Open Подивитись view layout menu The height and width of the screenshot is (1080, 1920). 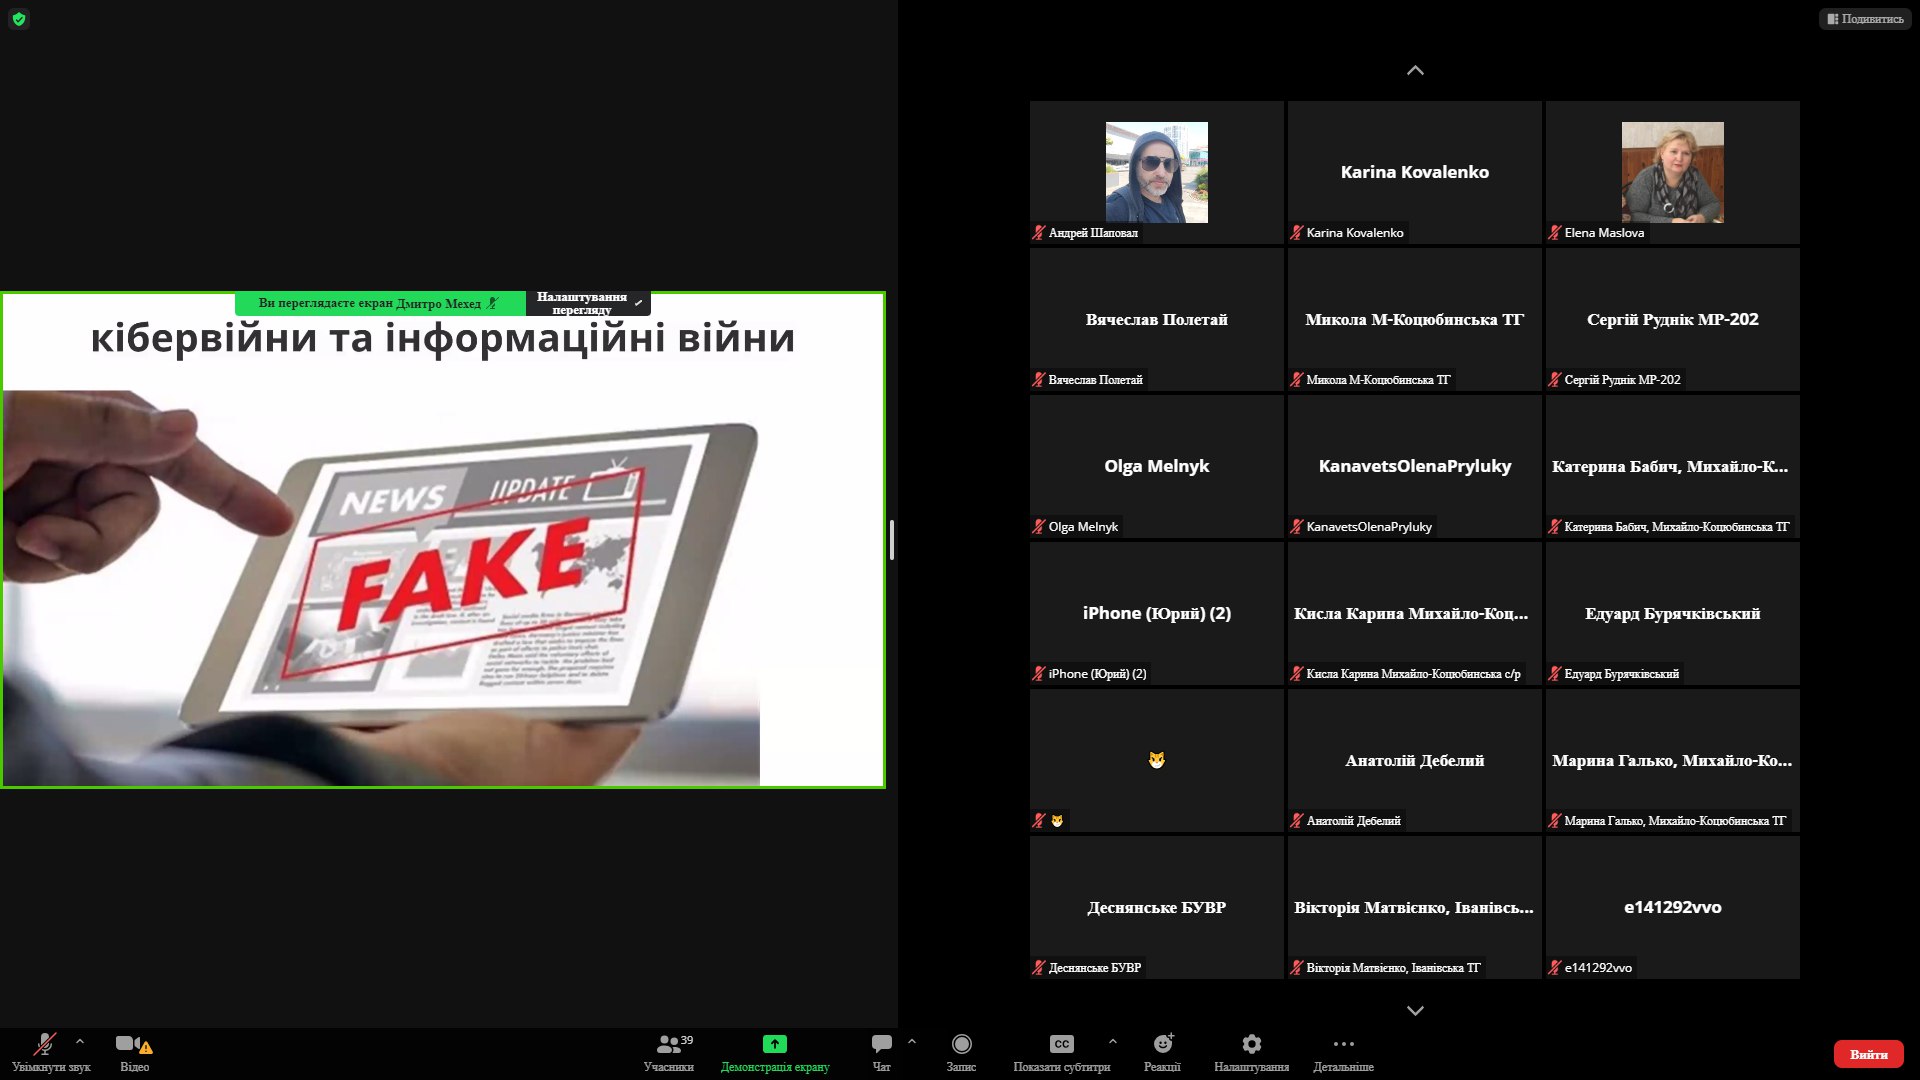click(x=1865, y=19)
